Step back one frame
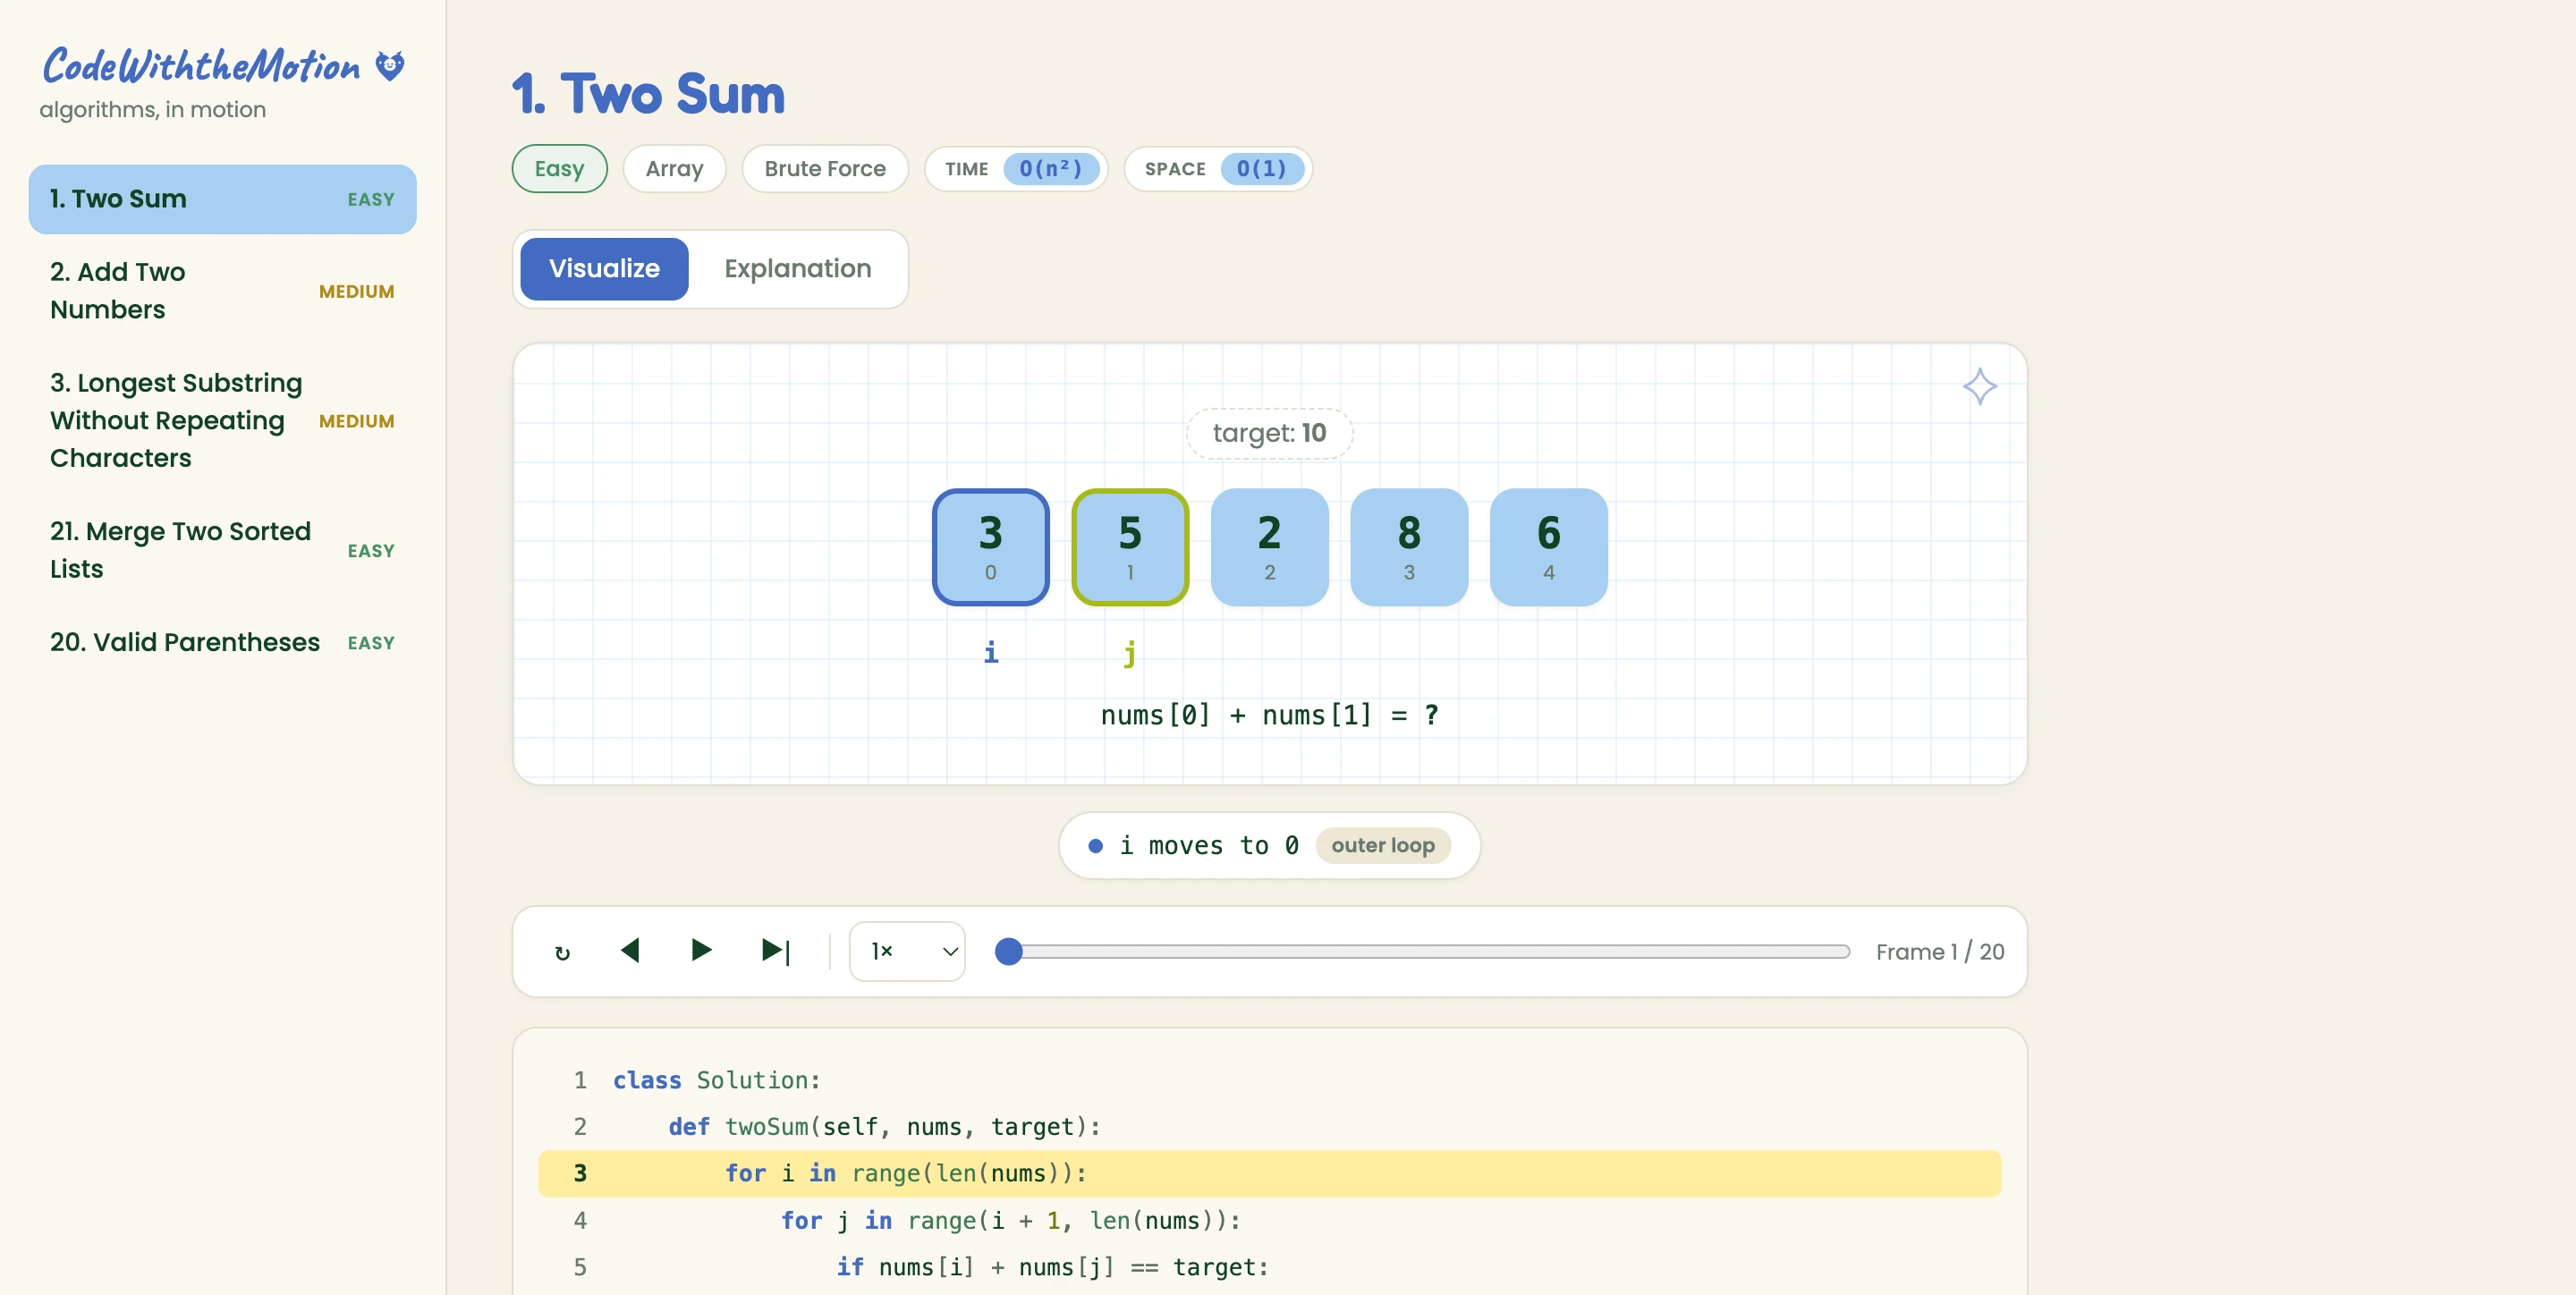 [x=630, y=951]
